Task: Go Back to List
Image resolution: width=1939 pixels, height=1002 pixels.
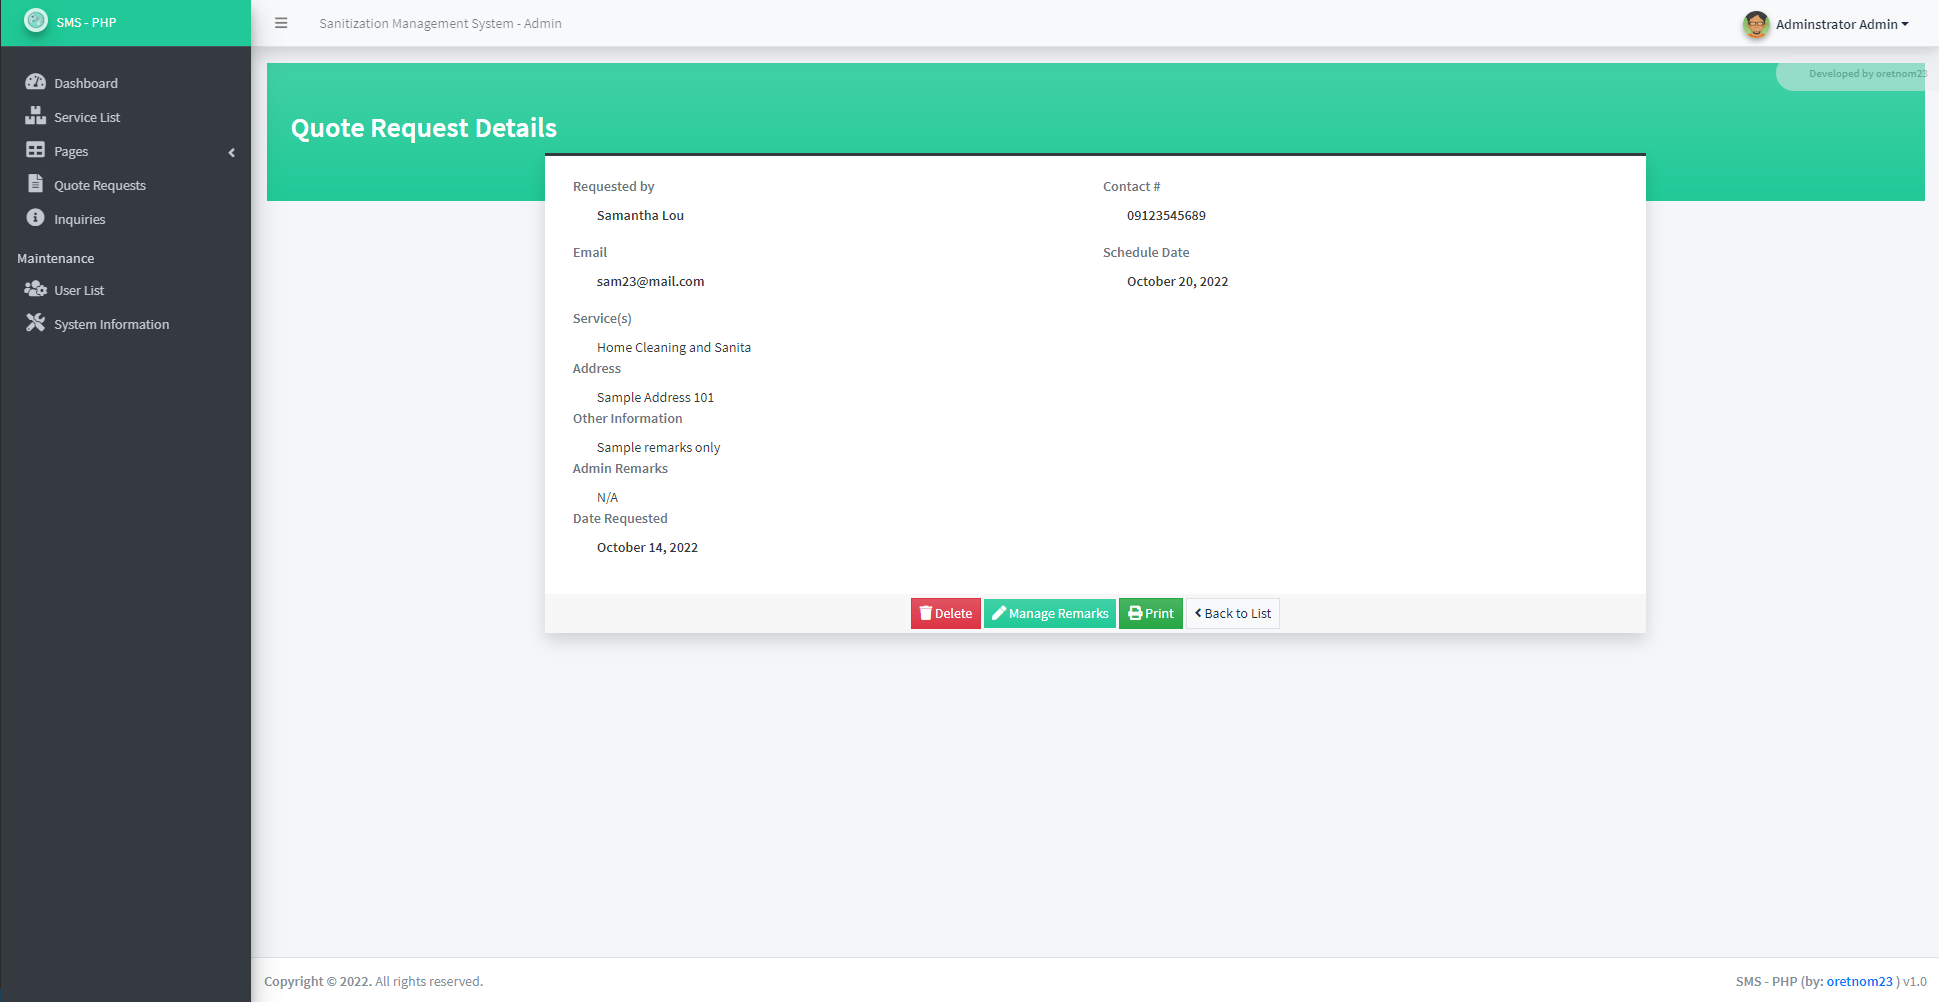Action: [x=1233, y=613]
